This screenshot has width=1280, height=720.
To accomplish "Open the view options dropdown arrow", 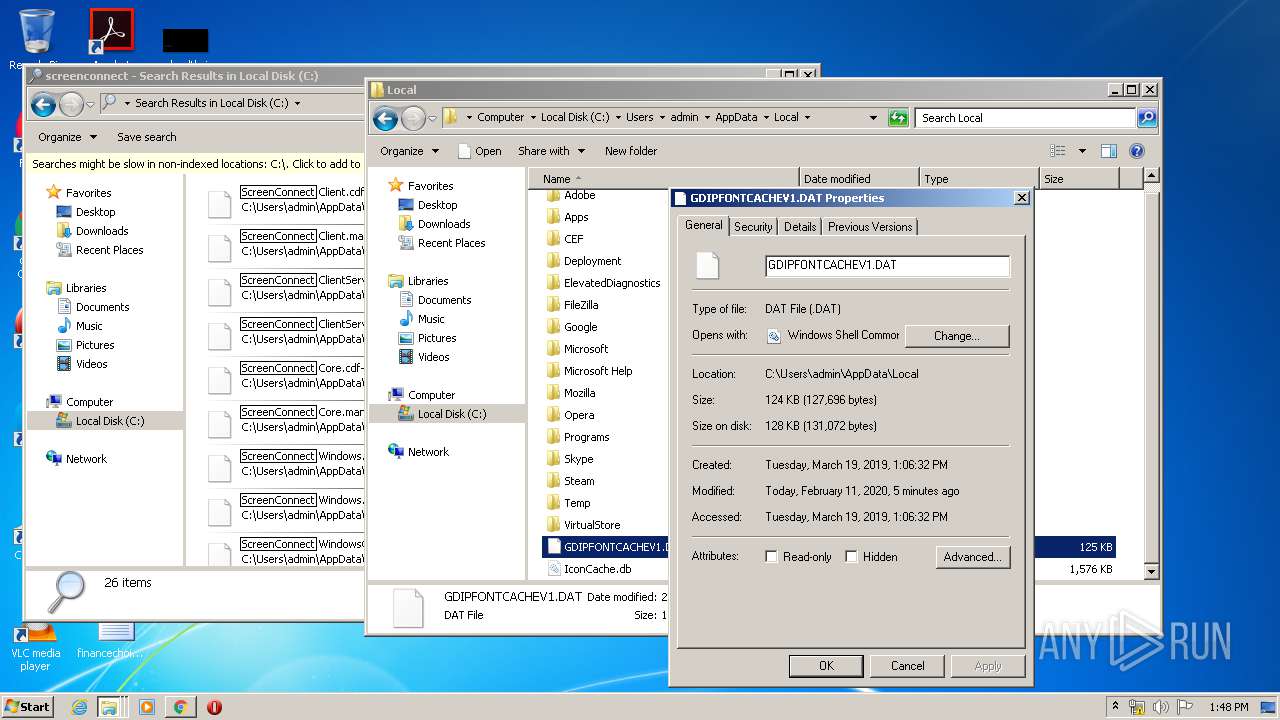I will (x=1082, y=151).
